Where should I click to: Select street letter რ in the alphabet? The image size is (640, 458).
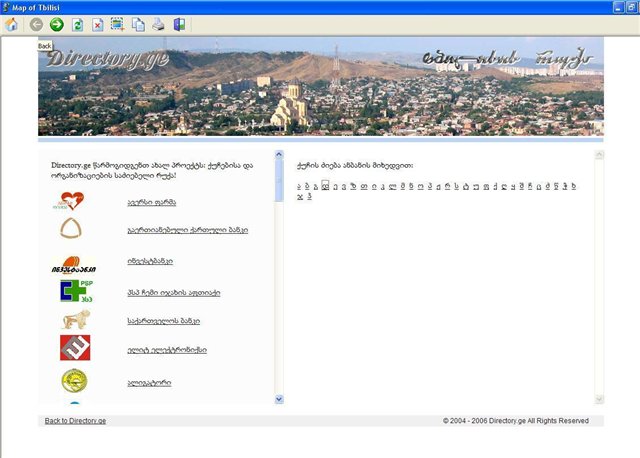click(x=447, y=186)
